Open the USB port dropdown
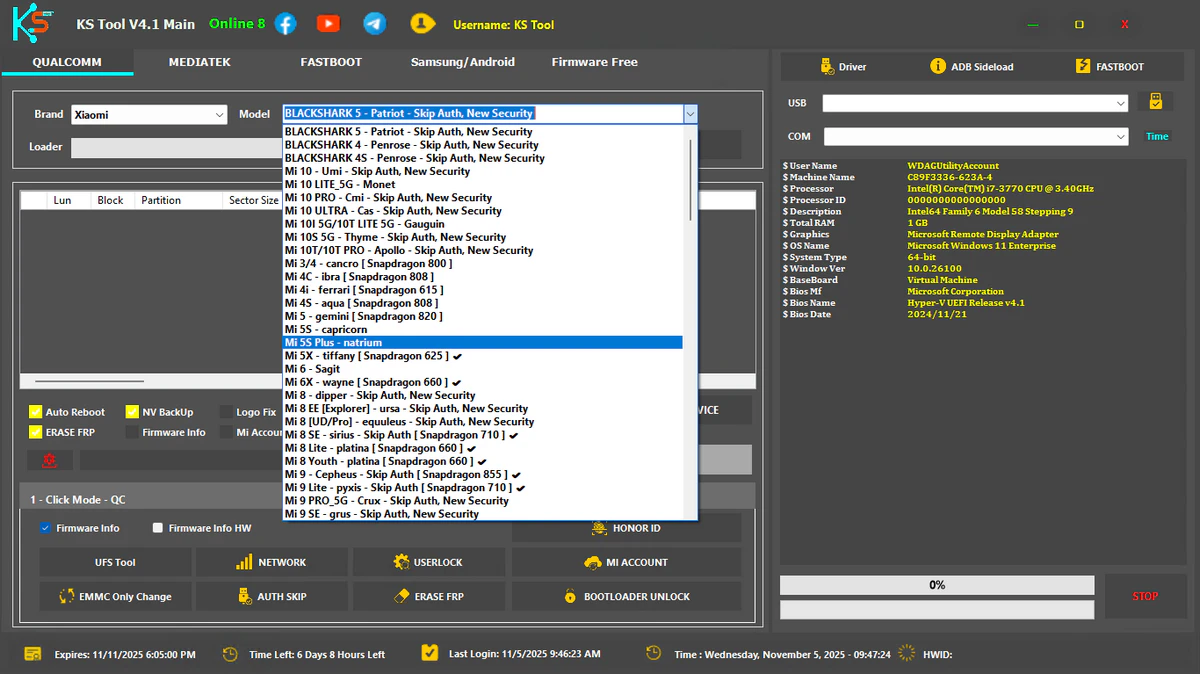This screenshot has width=1200, height=674. [x=975, y=103]
